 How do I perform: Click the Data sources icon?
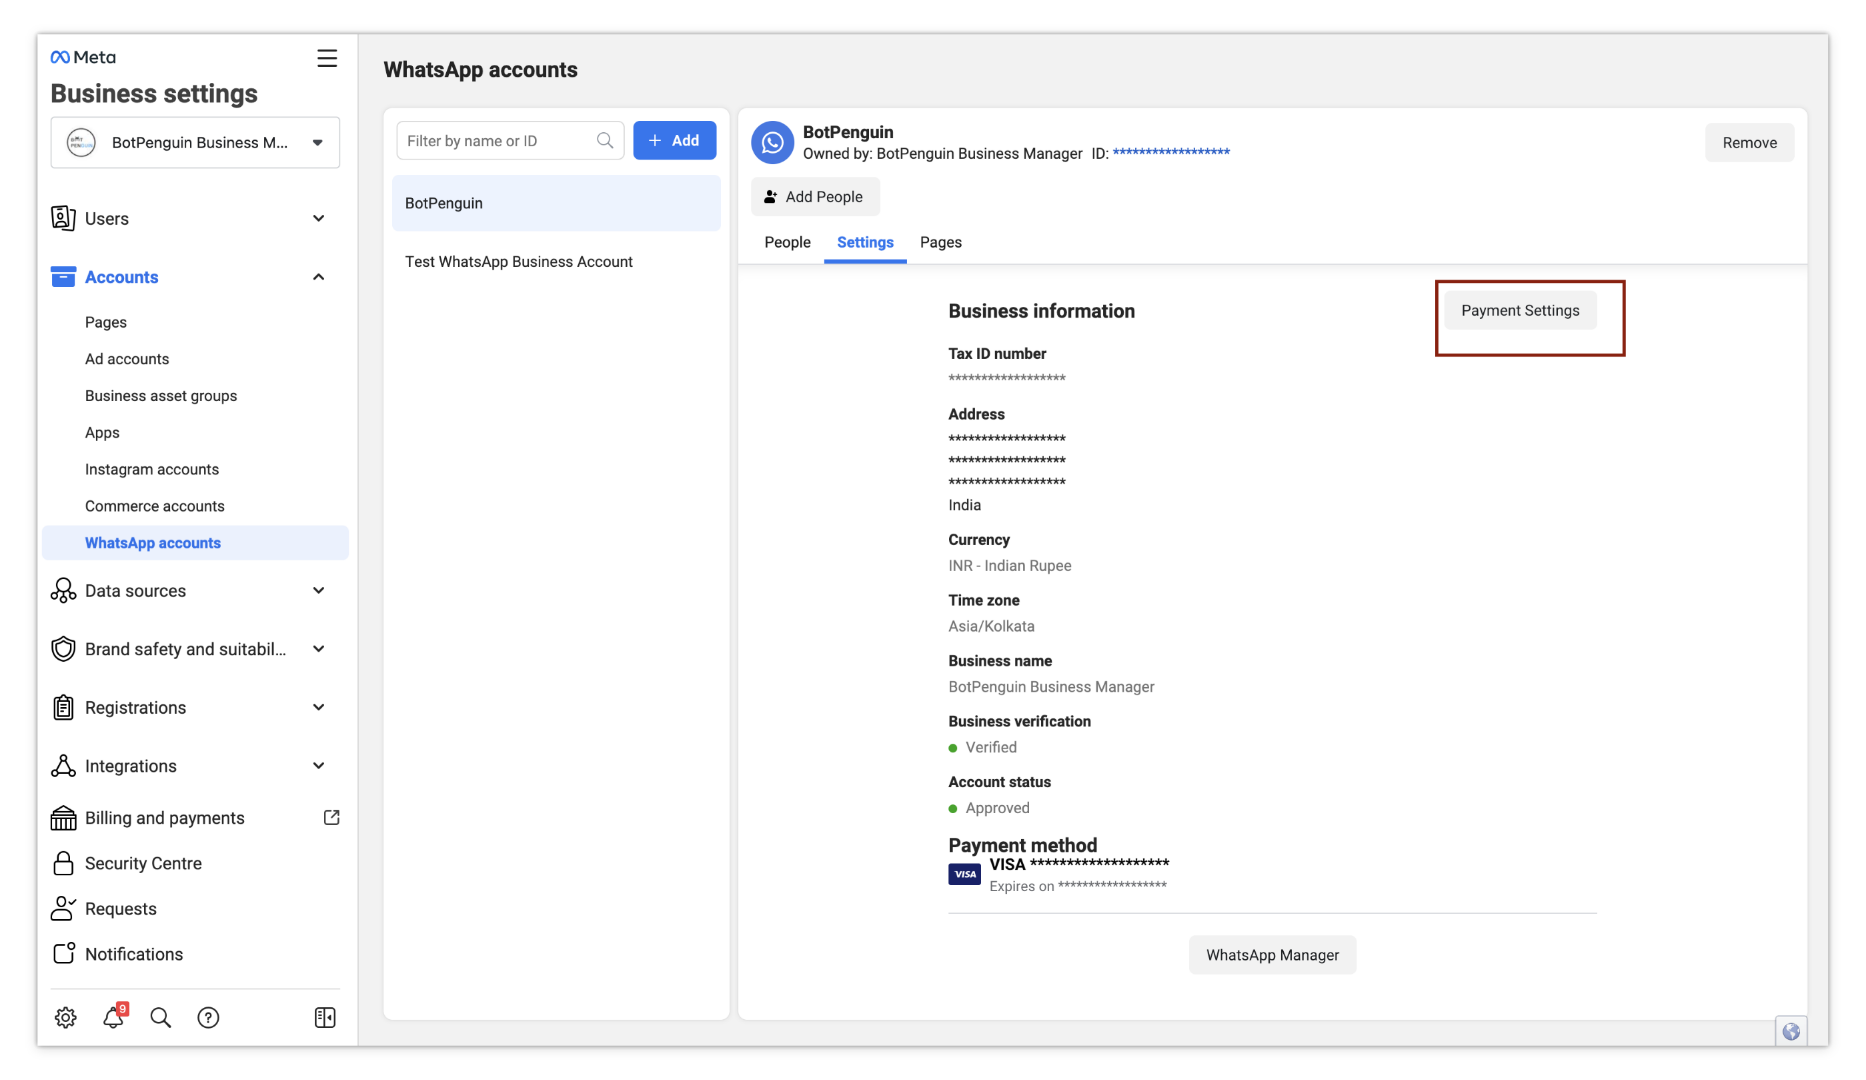(x=63, y=591)
